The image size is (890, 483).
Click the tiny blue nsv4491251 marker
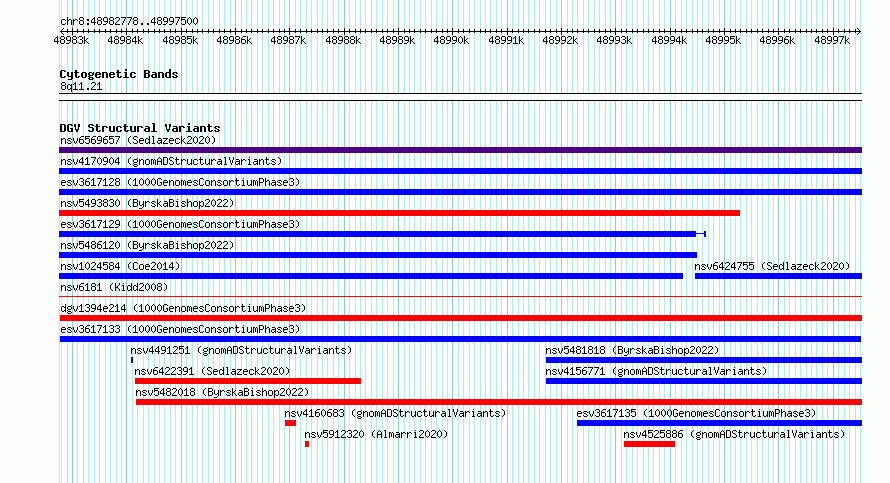[x=132, y=360]
